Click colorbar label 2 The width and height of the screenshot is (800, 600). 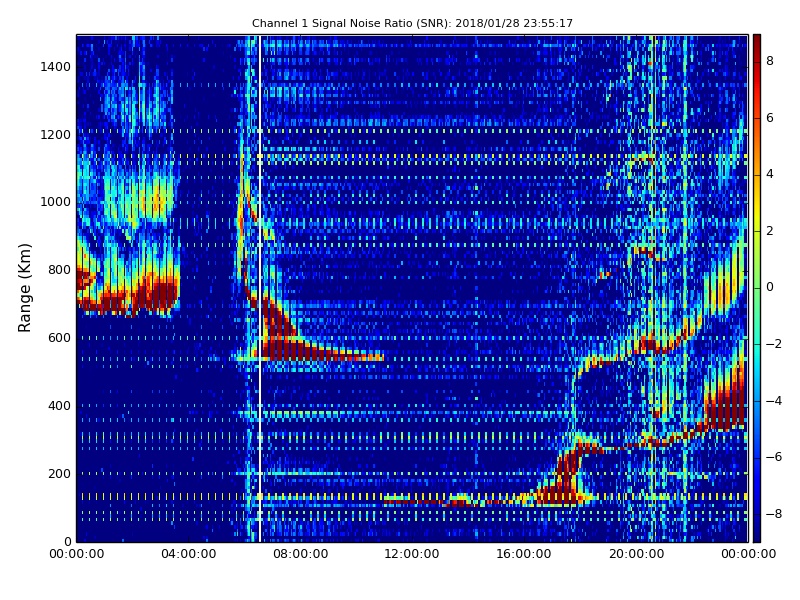point(770,231)
